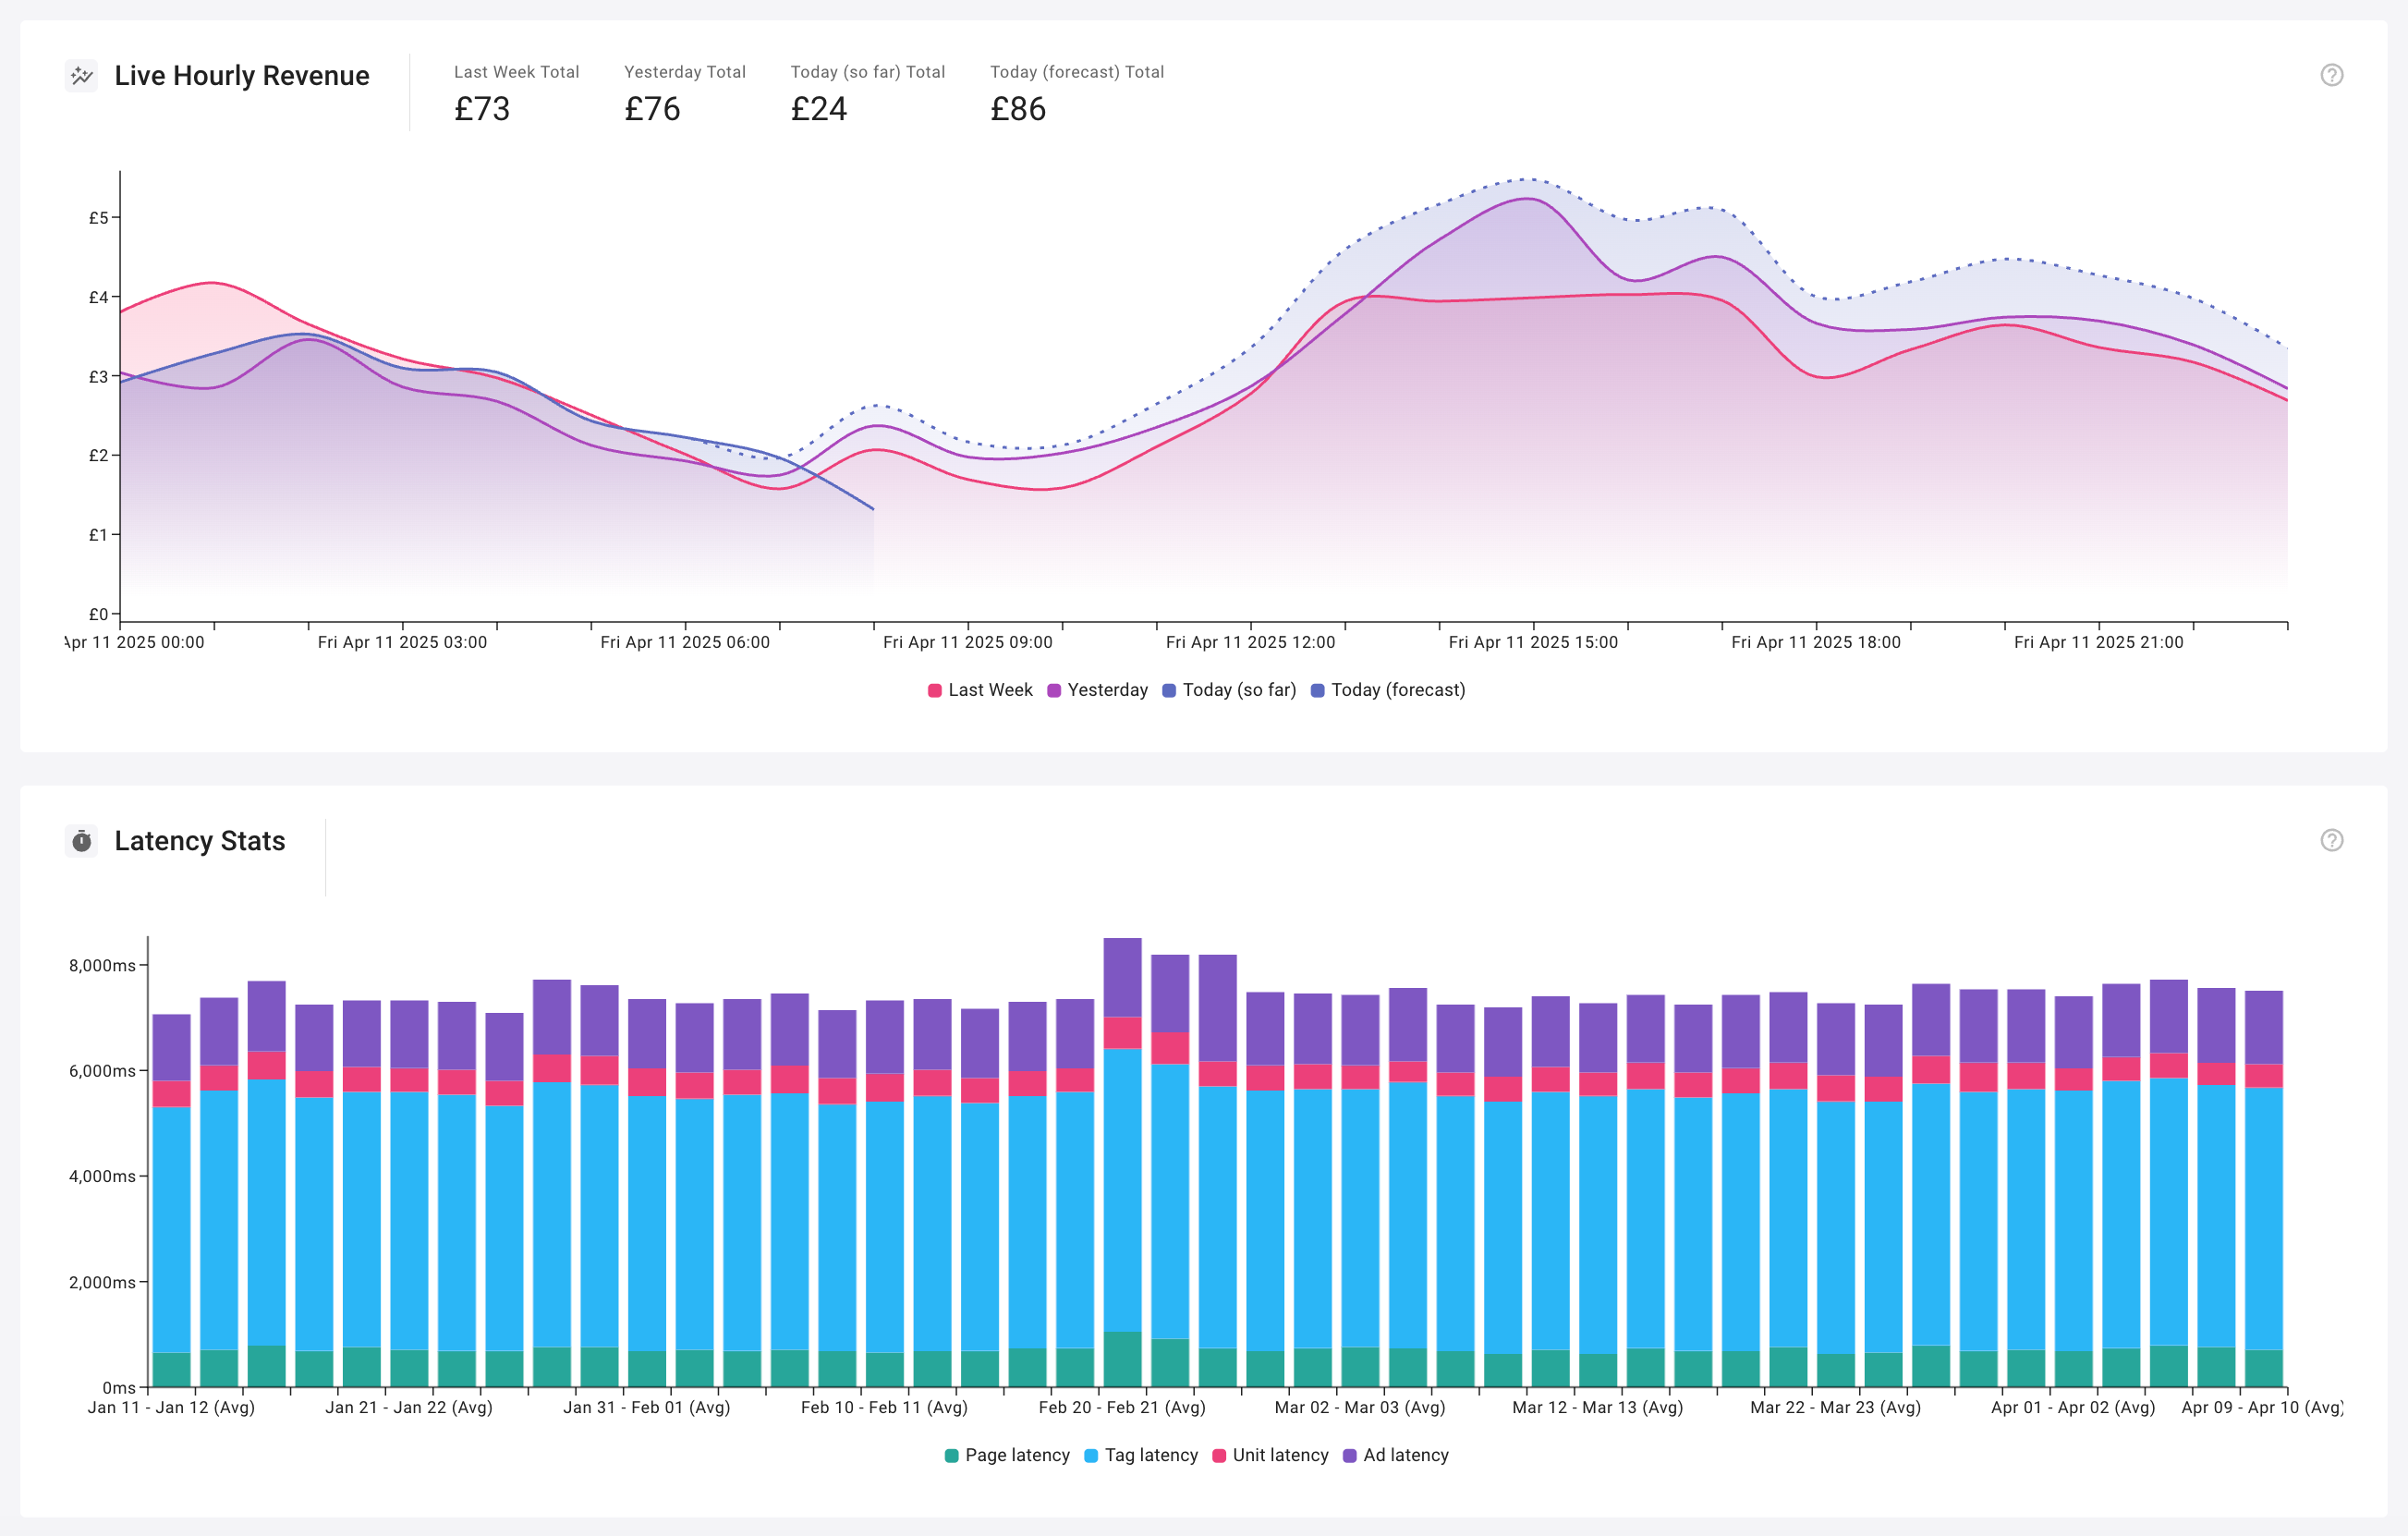Toggle the Last Week legend series
Viewport: 2408px width, 1536px height.
pyautogui.click(x=980, y=690)
